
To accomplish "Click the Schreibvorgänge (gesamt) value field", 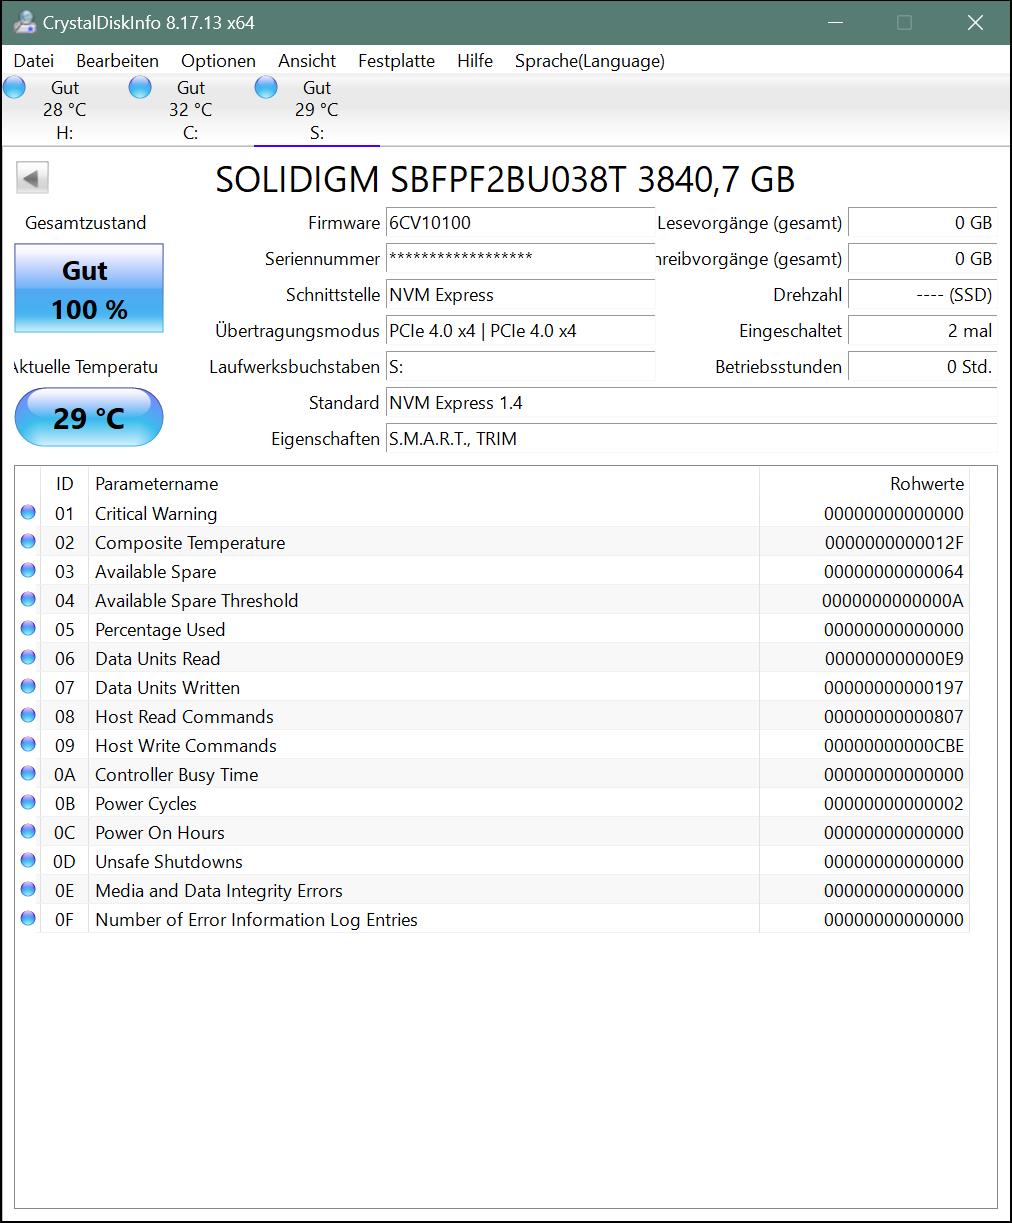I will click(922, 259).
